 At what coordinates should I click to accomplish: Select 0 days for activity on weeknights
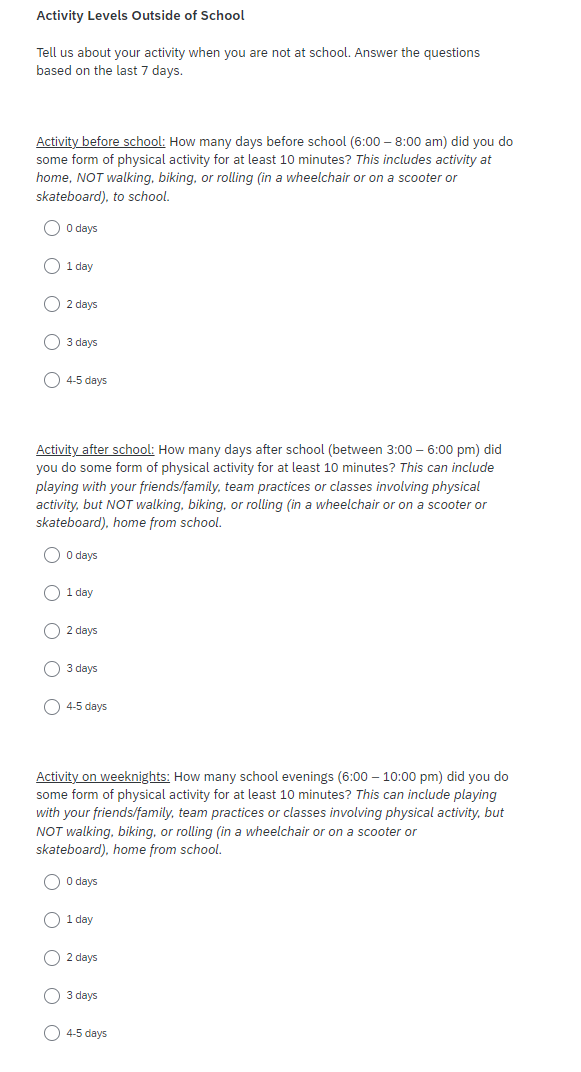(52, 882)
